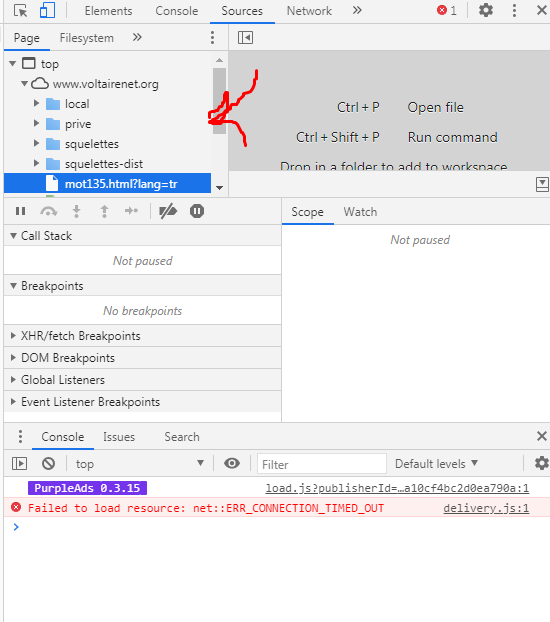
Task: Focus the console Filter input field
Action: (322, 464)
